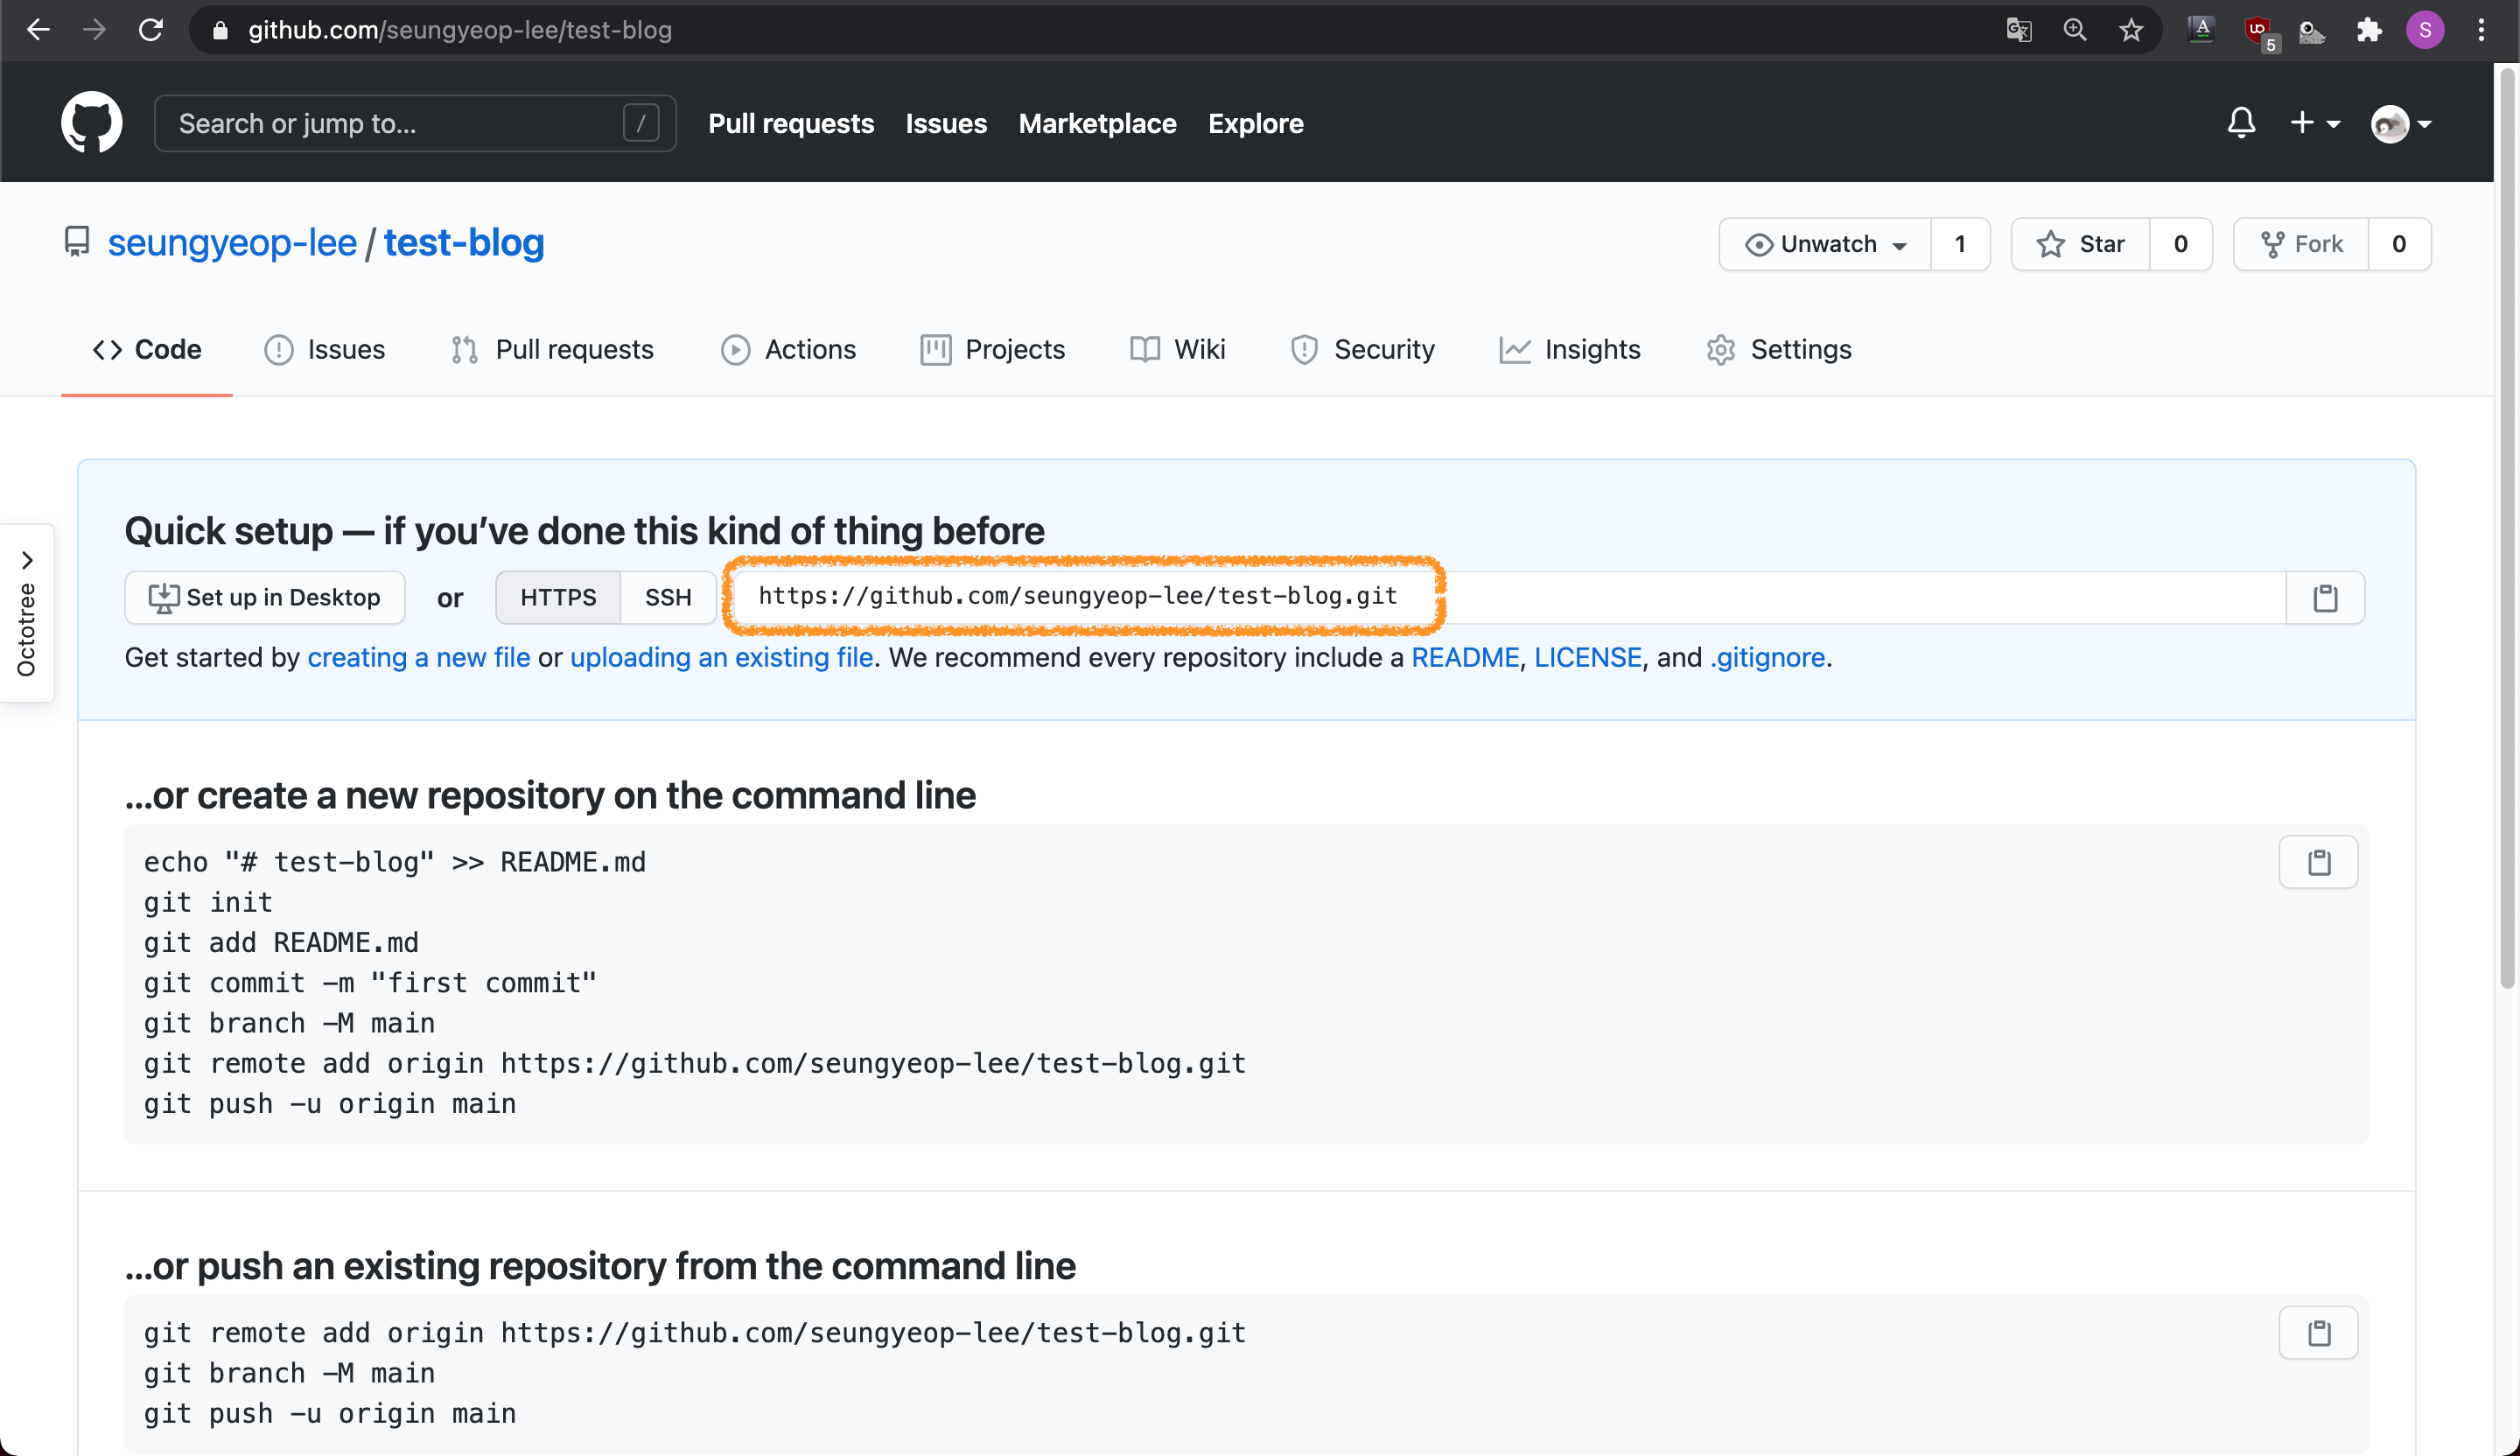Expand the Octotree side panel

(x=27, y=613)
